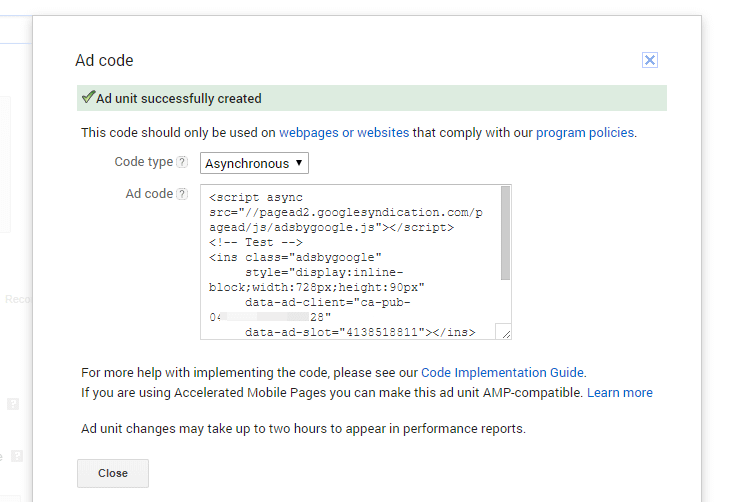Open the 'webpages or websites' link
Screen dimensions: 741x502
pyautogui.click(x=343, y=132)
